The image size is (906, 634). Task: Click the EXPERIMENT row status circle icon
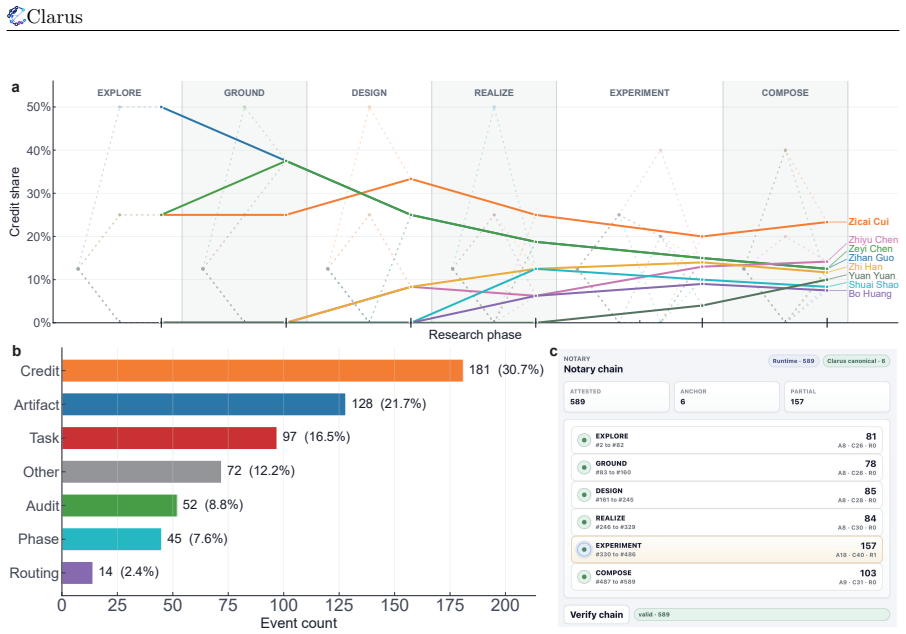584,550
